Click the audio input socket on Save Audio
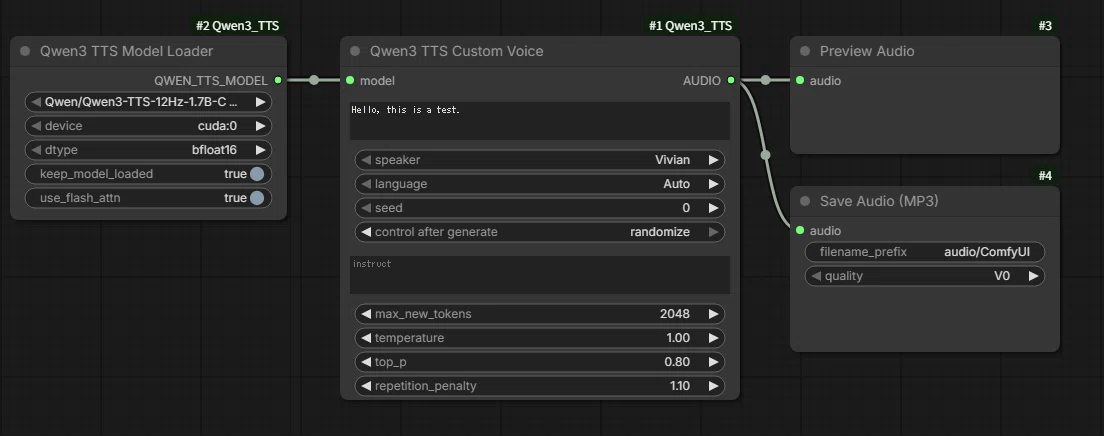1104x436 pixels. 800,230
